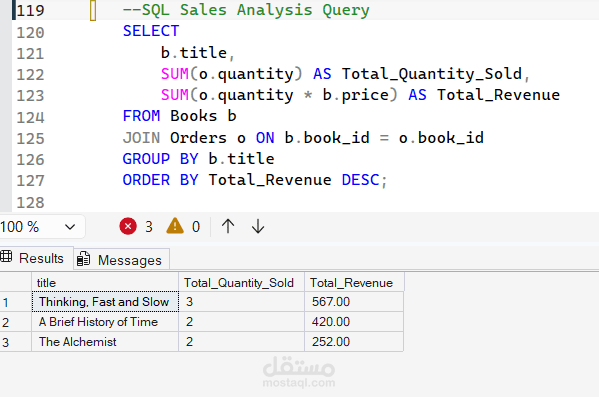
Task: Select cell Thinking, Fast and Slow
Action: tap(105, 302)
